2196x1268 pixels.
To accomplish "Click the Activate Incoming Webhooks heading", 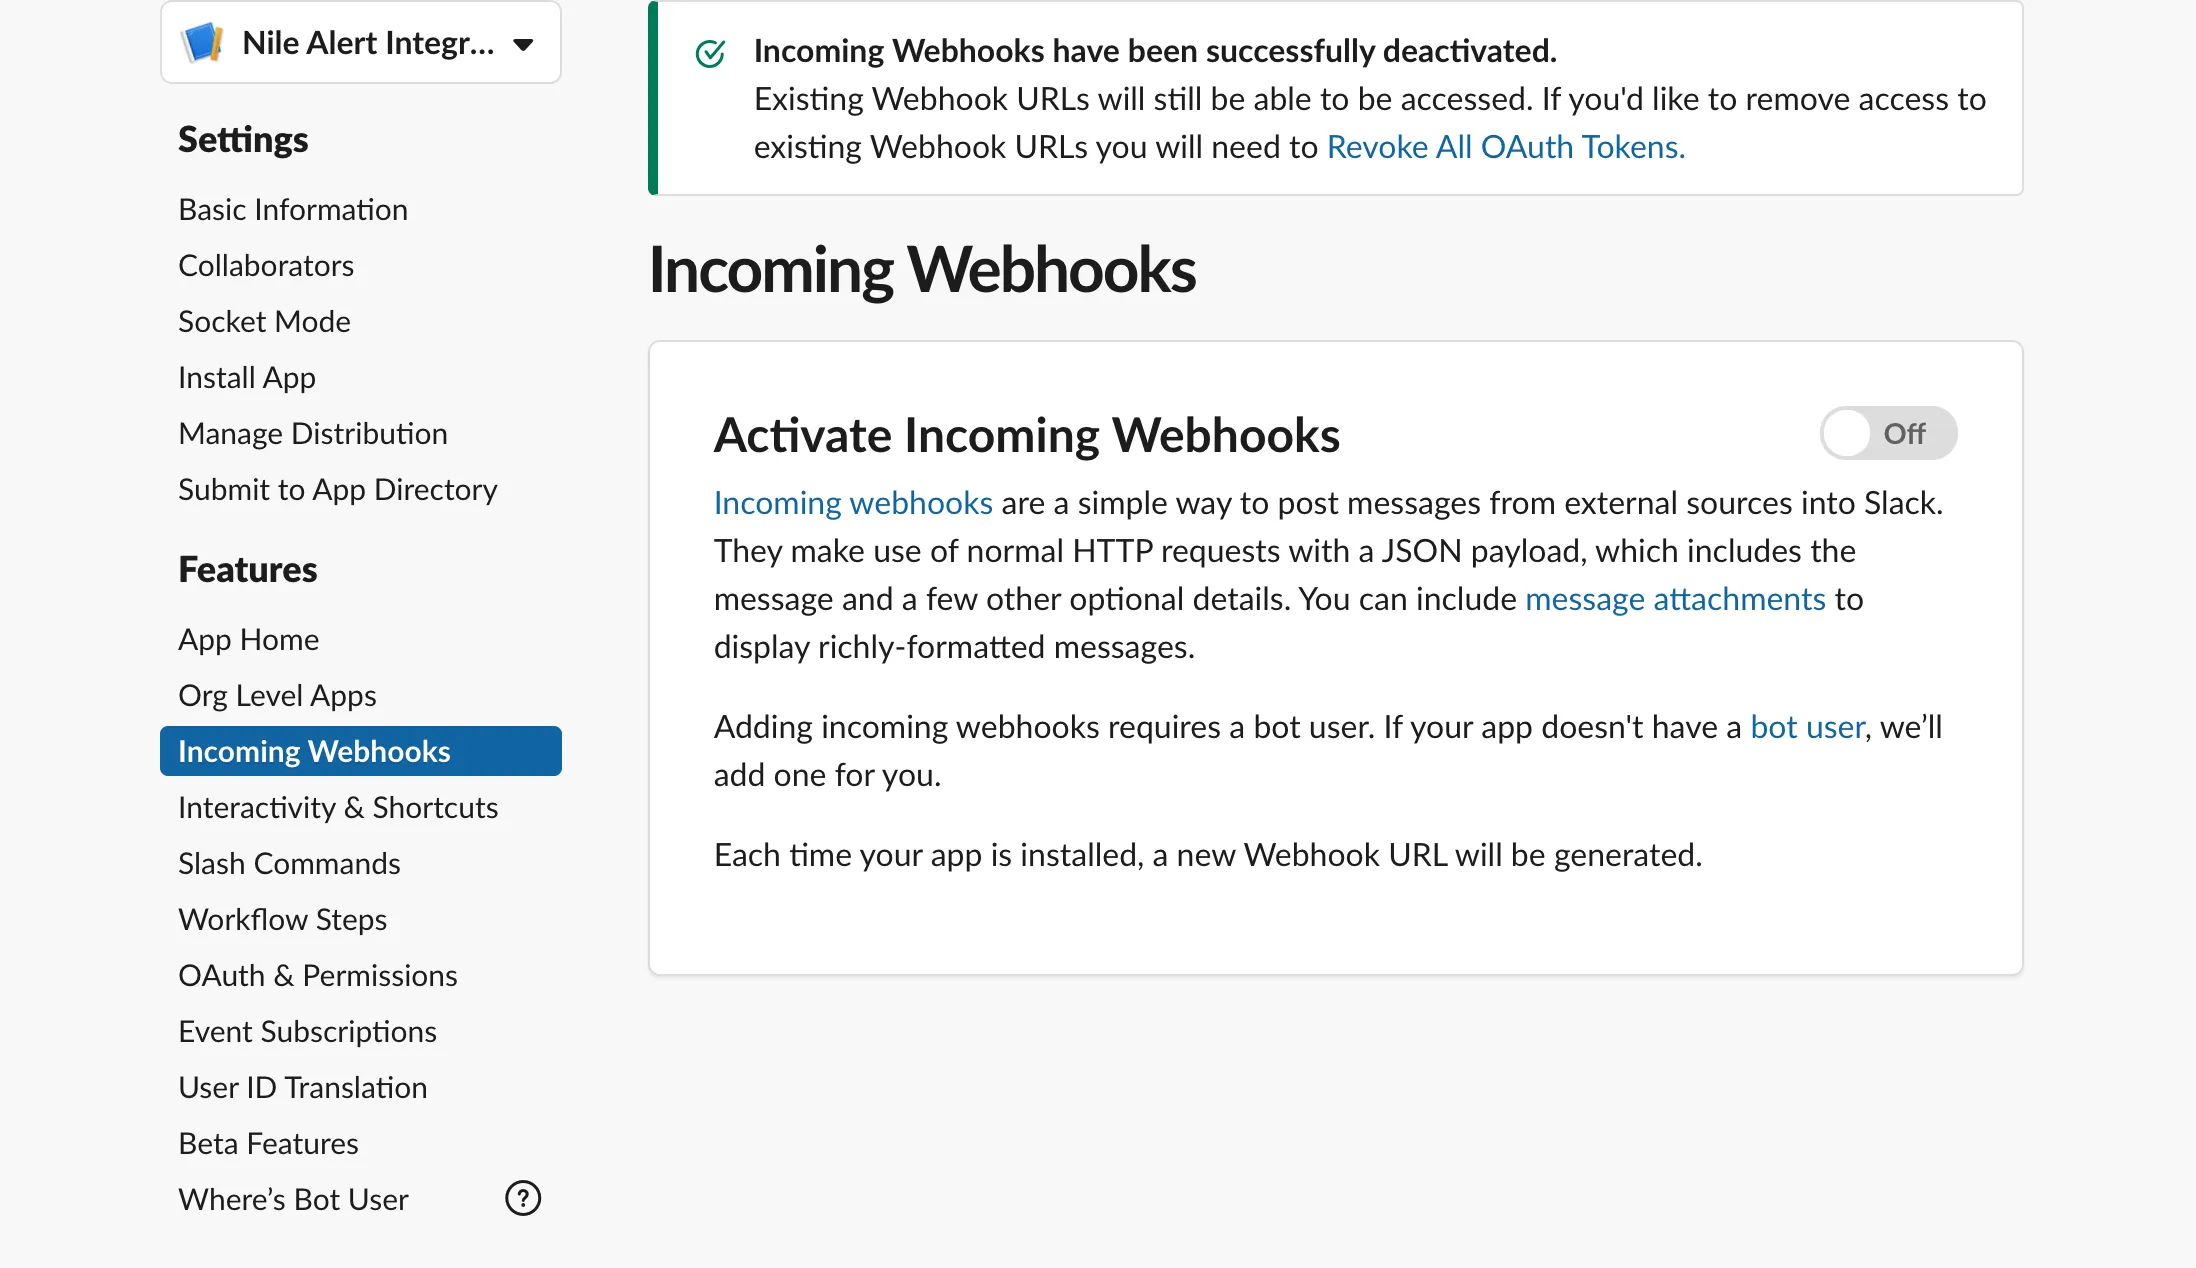I will point(1027,435).
